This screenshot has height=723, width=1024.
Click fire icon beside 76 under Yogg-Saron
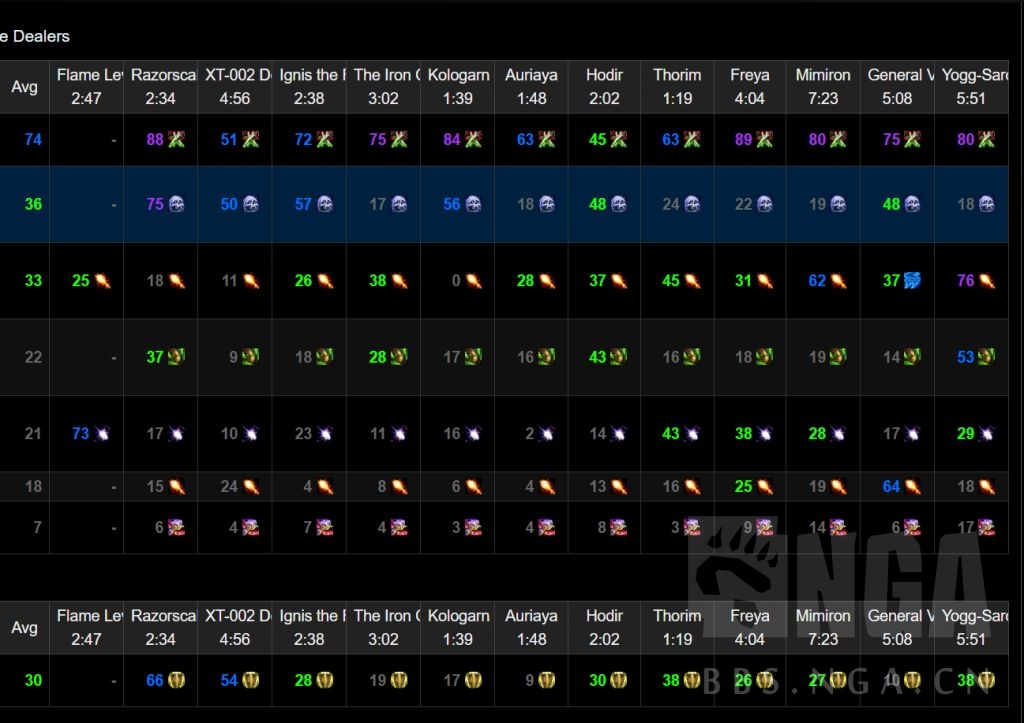coord(987,281)
